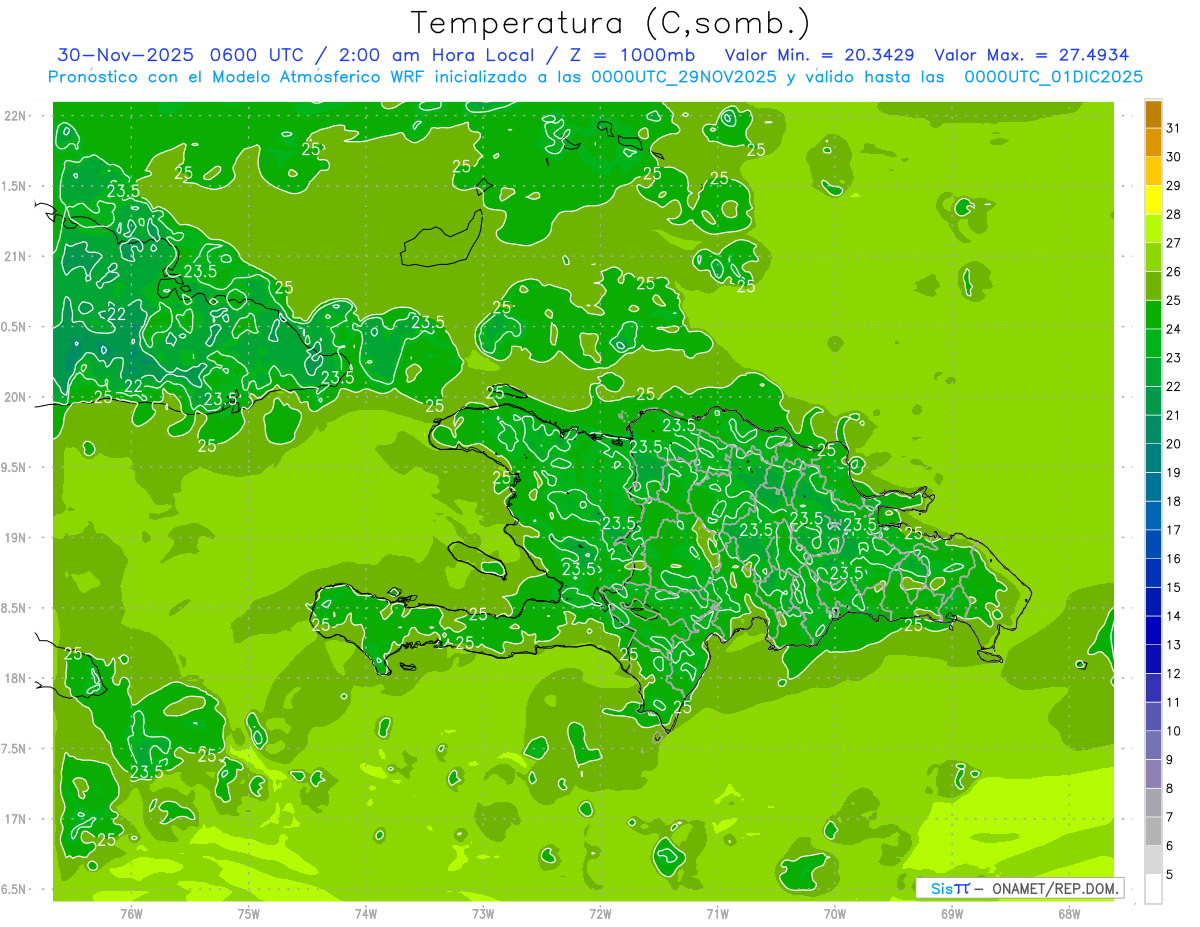This screenshot has height=927, width=1200.
Task: Pick the teal swatch between 19 and 20
Action: tap(1153, 459)
